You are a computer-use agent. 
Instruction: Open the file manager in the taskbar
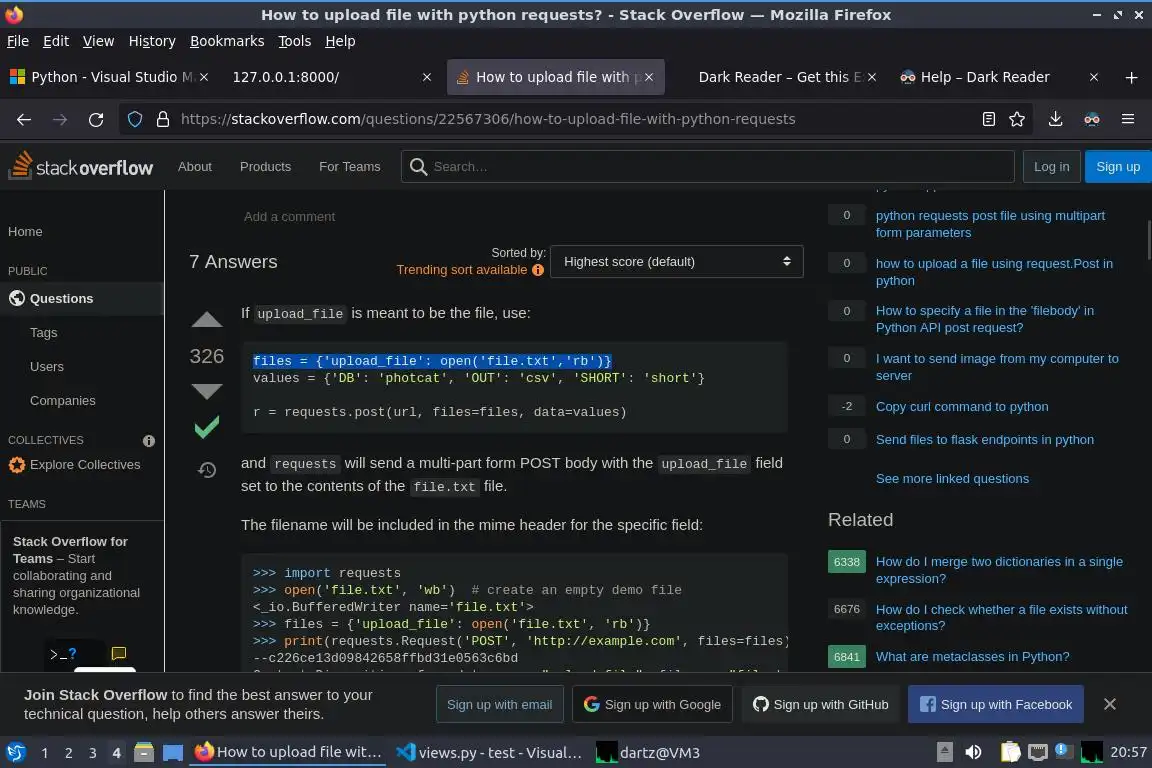[x=144, y=752]
